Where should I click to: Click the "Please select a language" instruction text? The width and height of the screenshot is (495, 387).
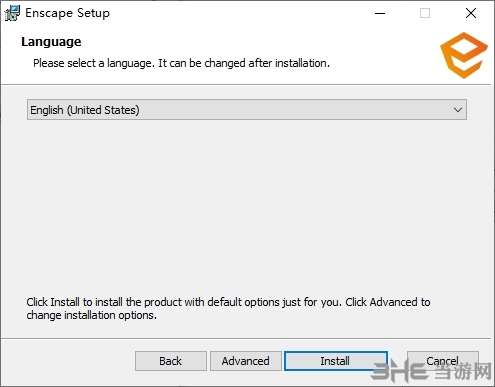pyautogui.click(x=181, y=63)
